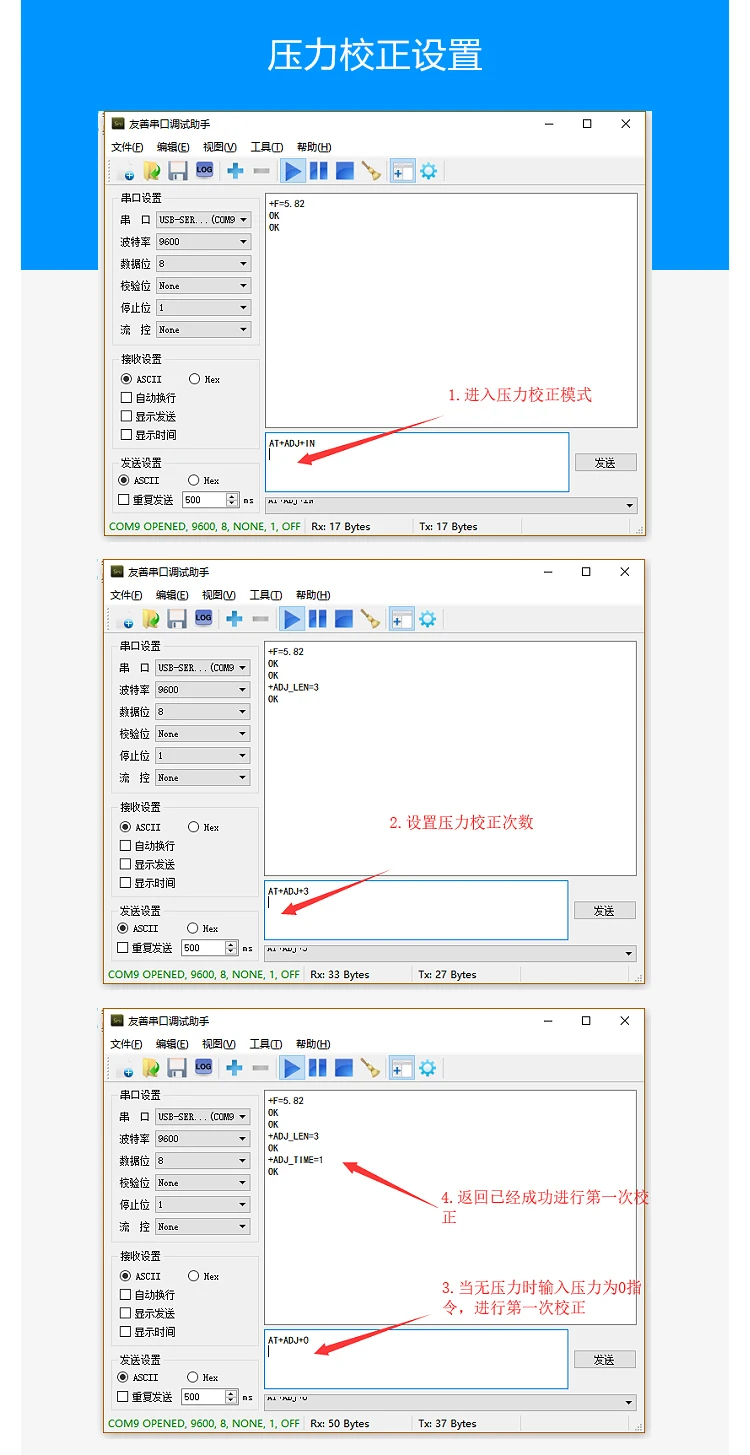Open 校验位 dropdown in Rx: 33 Bytes window

click(203, 734)
